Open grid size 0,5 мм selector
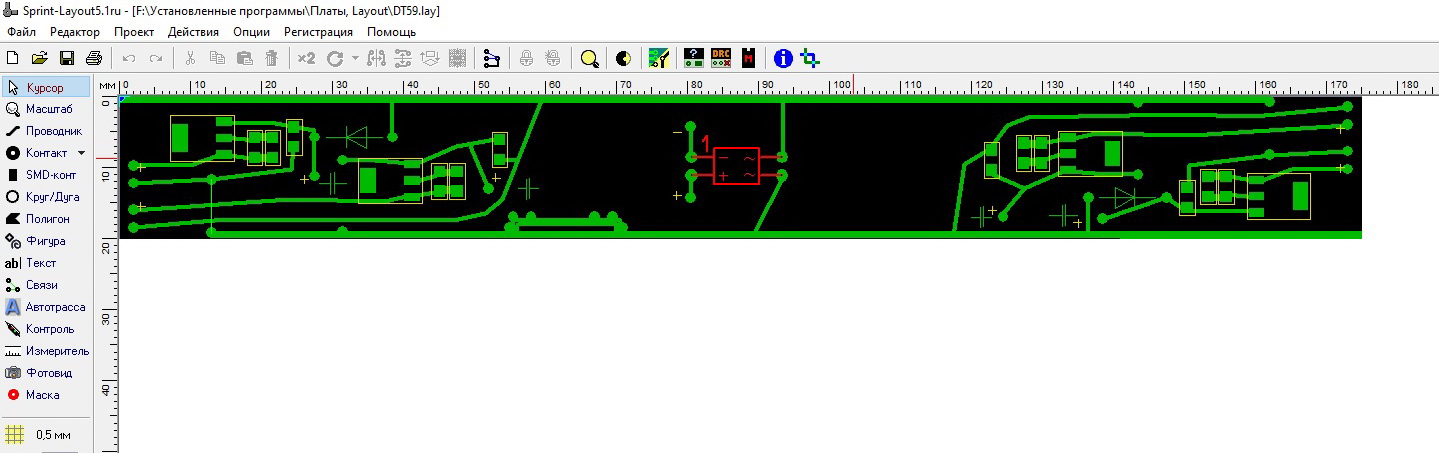 coord(45,435)
